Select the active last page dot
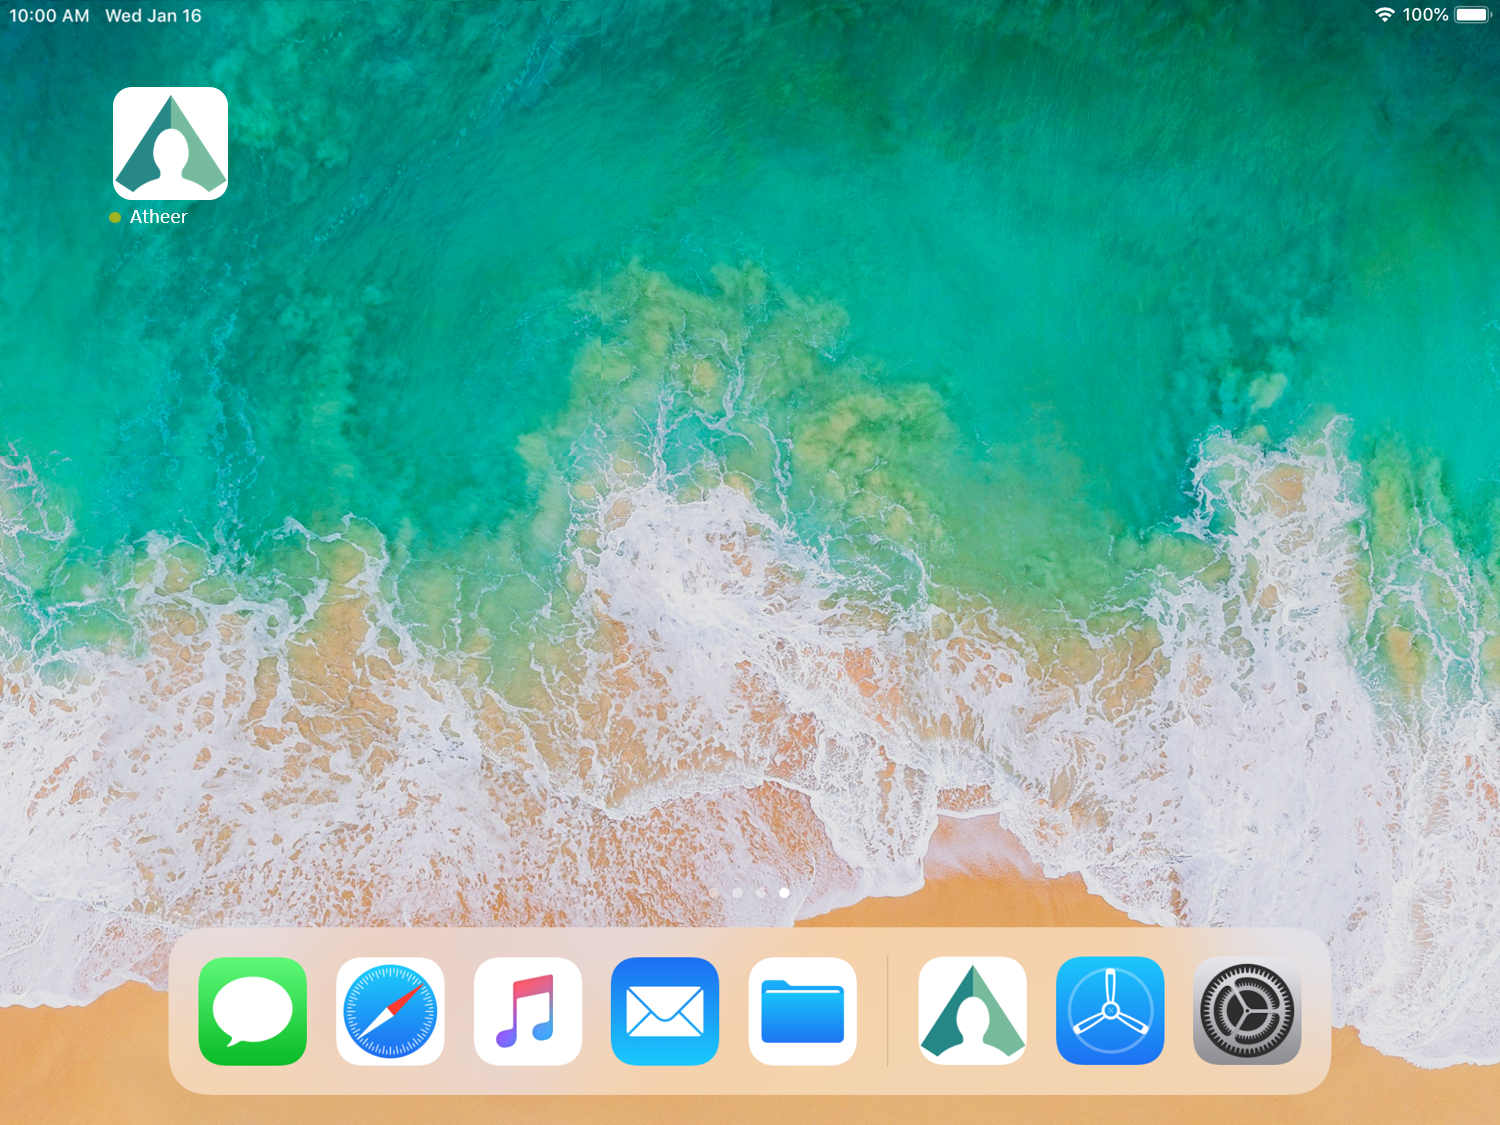This screenshot has width=1500, height=1125. (784, 892)
